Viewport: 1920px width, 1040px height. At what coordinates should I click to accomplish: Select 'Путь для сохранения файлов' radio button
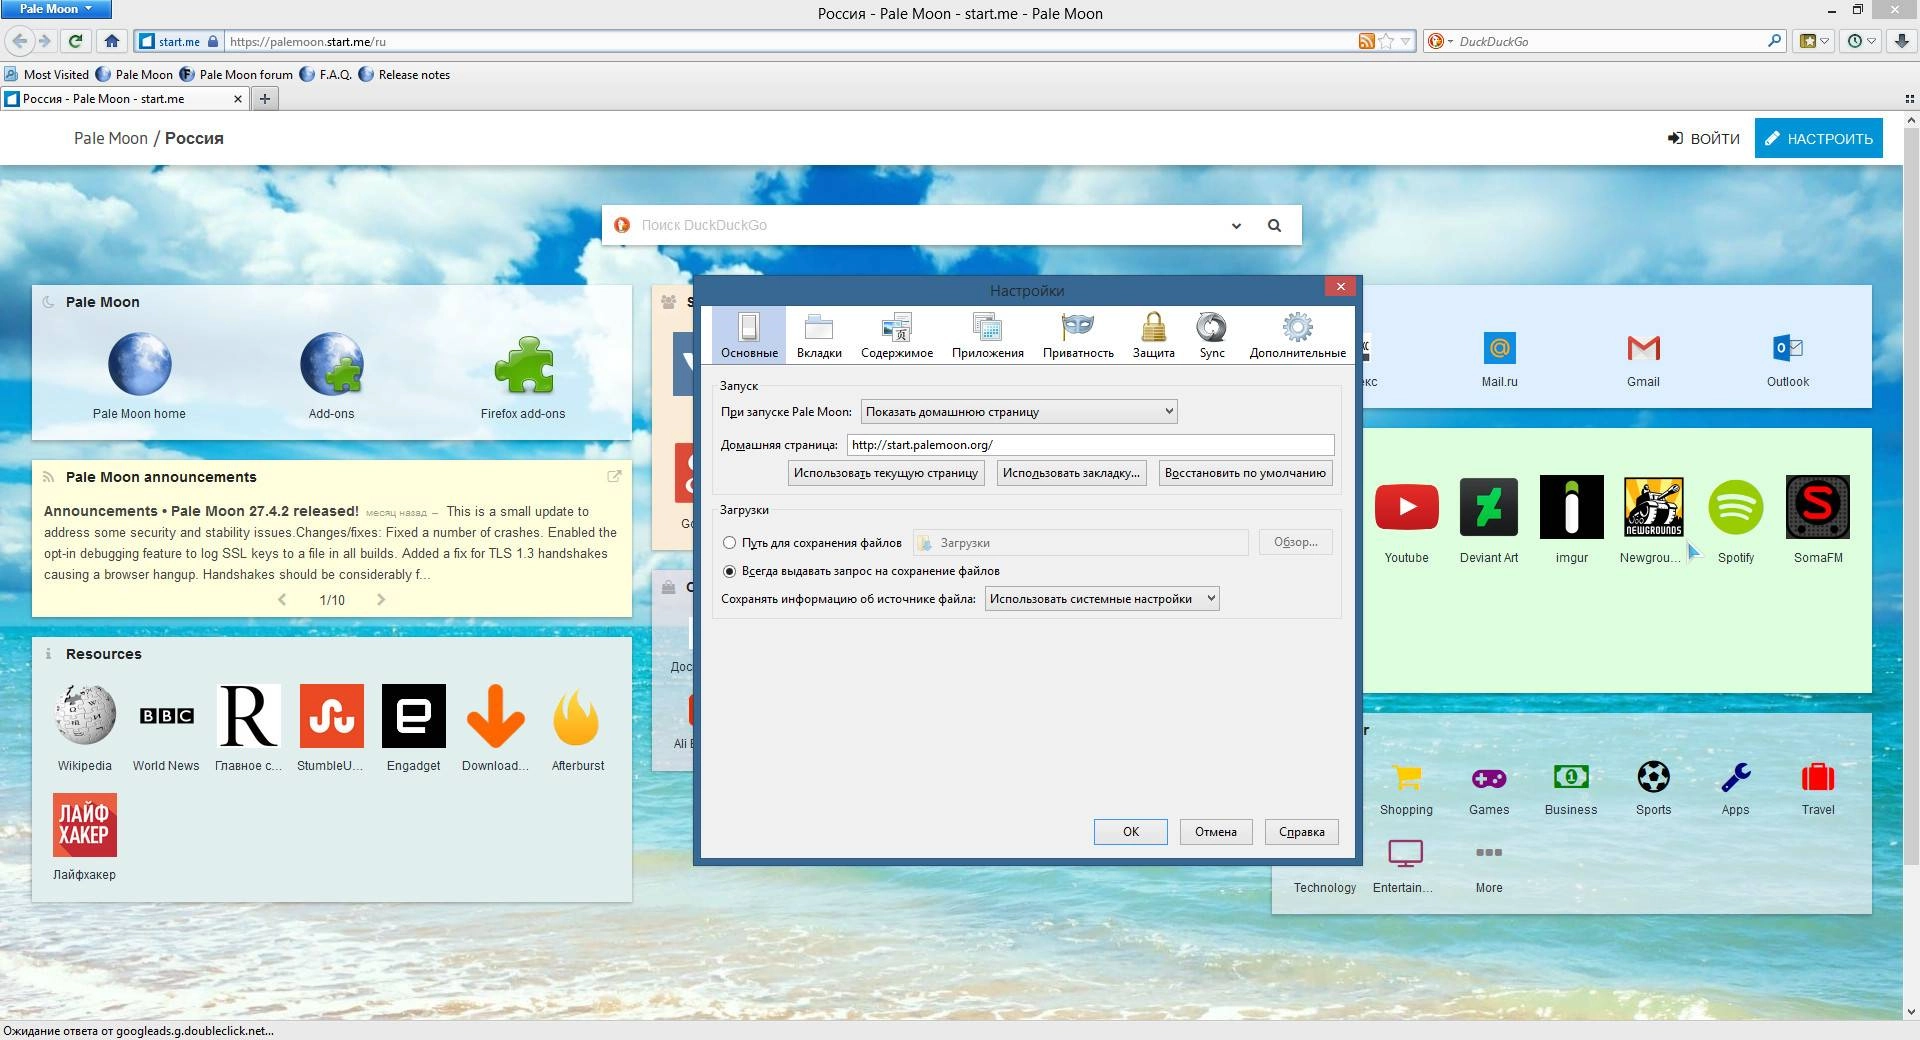click(729, 542)
